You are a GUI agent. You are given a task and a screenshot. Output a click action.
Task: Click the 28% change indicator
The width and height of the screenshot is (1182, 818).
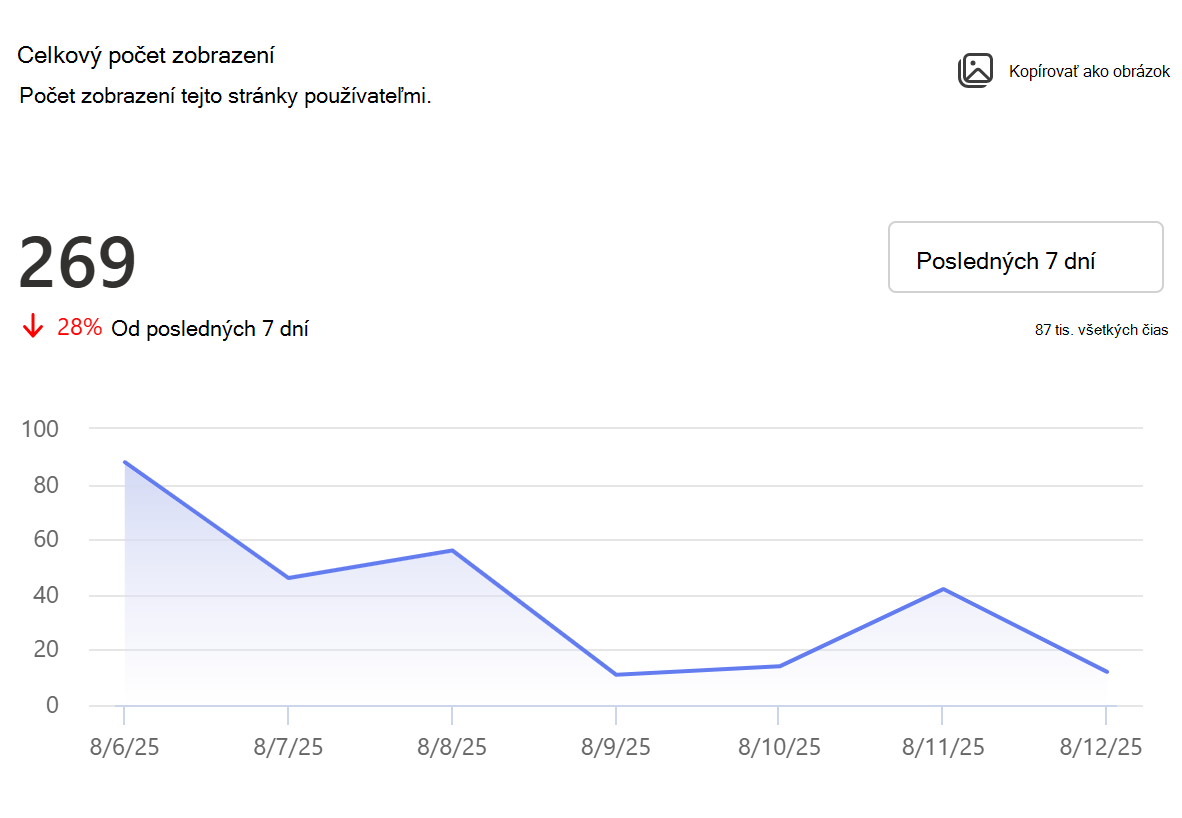point(79,327)
